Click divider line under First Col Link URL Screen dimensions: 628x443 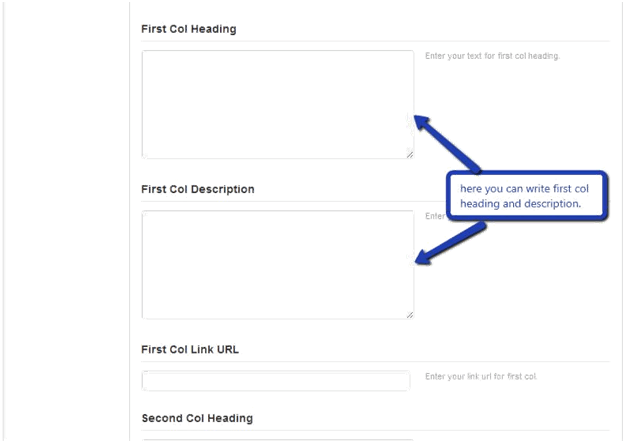(x=375, y=361)
